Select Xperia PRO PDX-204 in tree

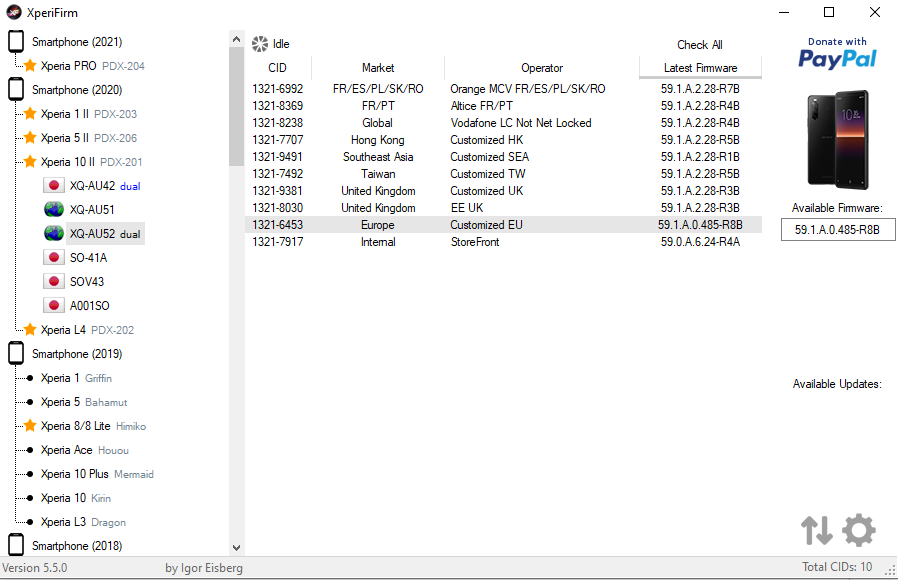click(x=93, y=66)
